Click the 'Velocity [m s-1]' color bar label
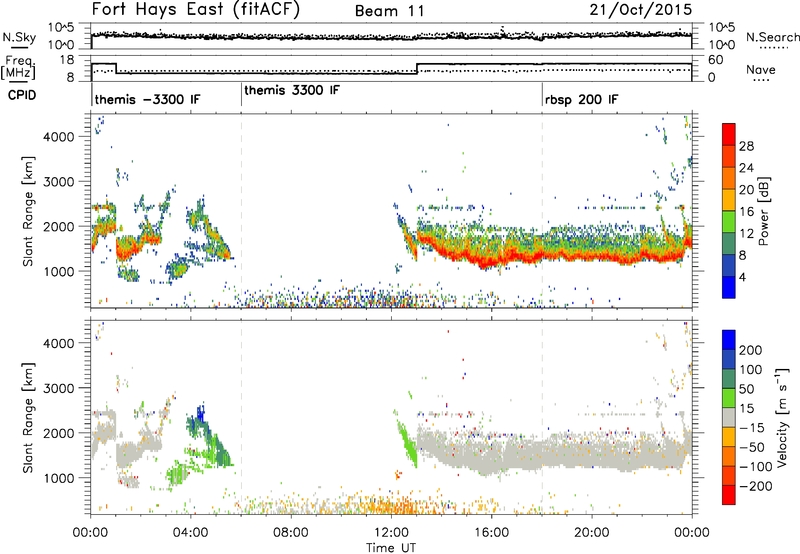The image size is (800, 554). click(x=781, y=417)
